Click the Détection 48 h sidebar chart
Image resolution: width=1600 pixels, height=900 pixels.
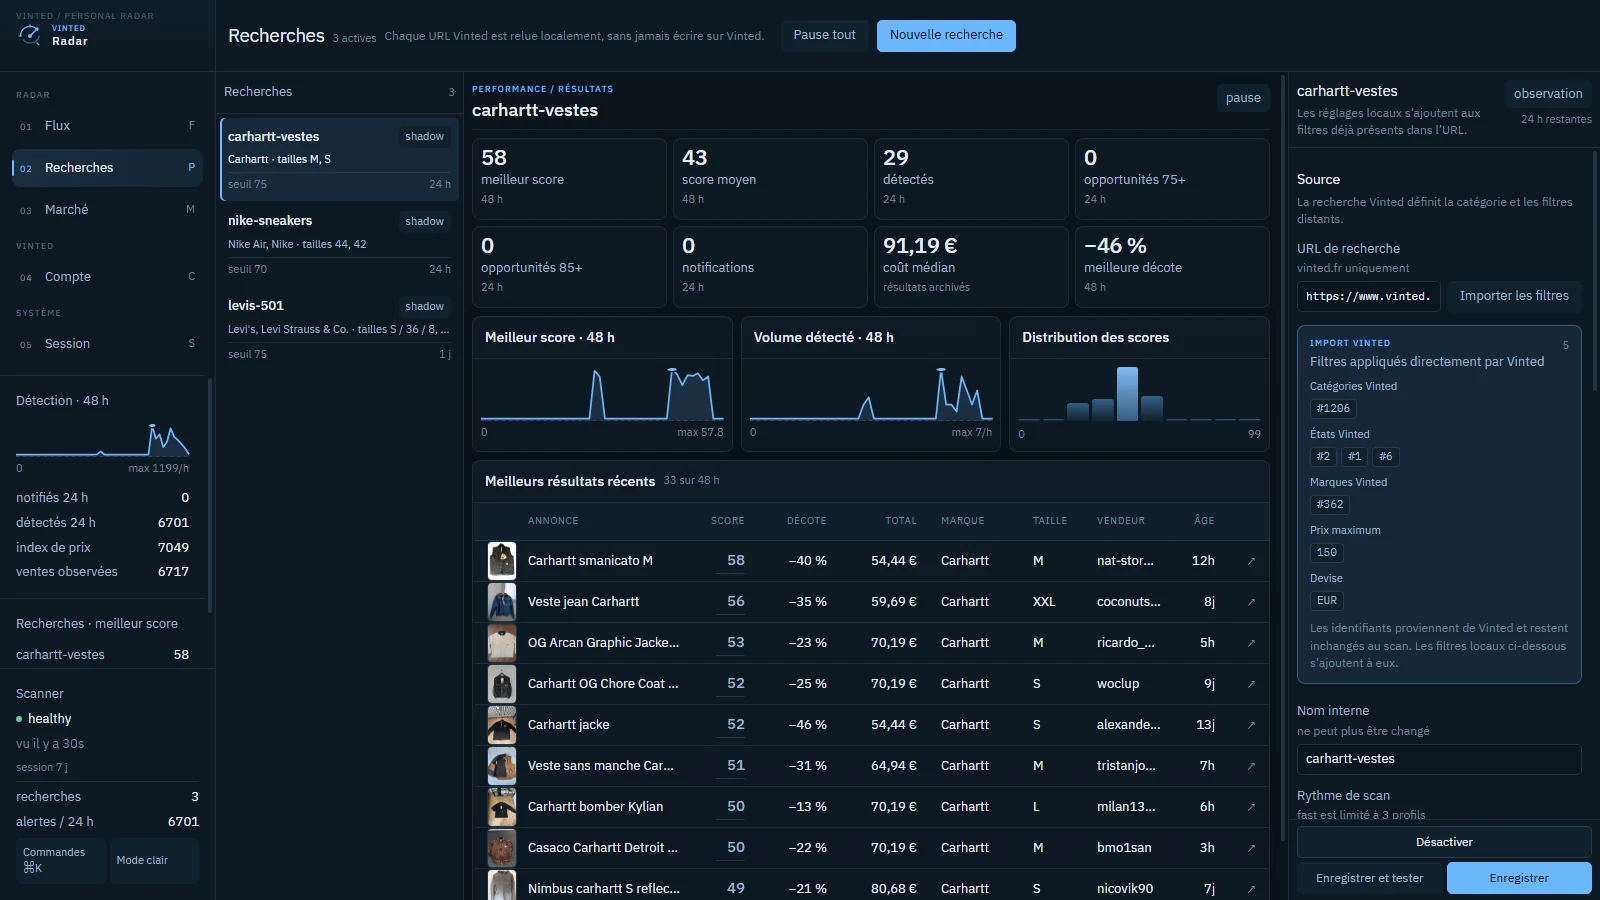(102, 440)
